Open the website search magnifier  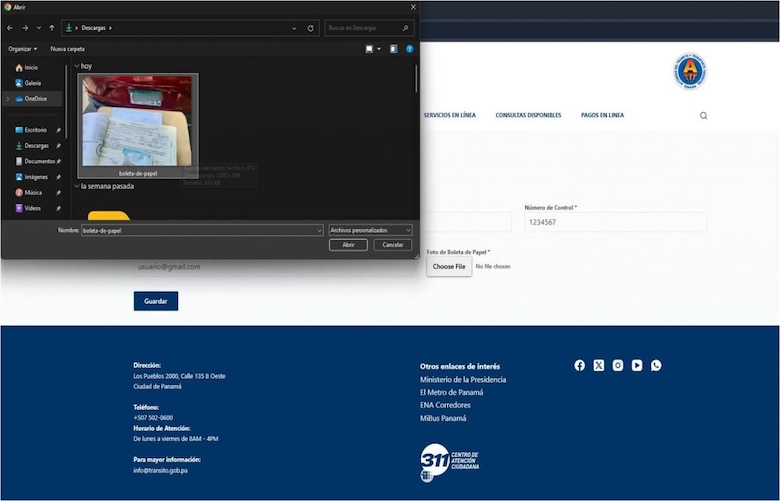[703, 116]
